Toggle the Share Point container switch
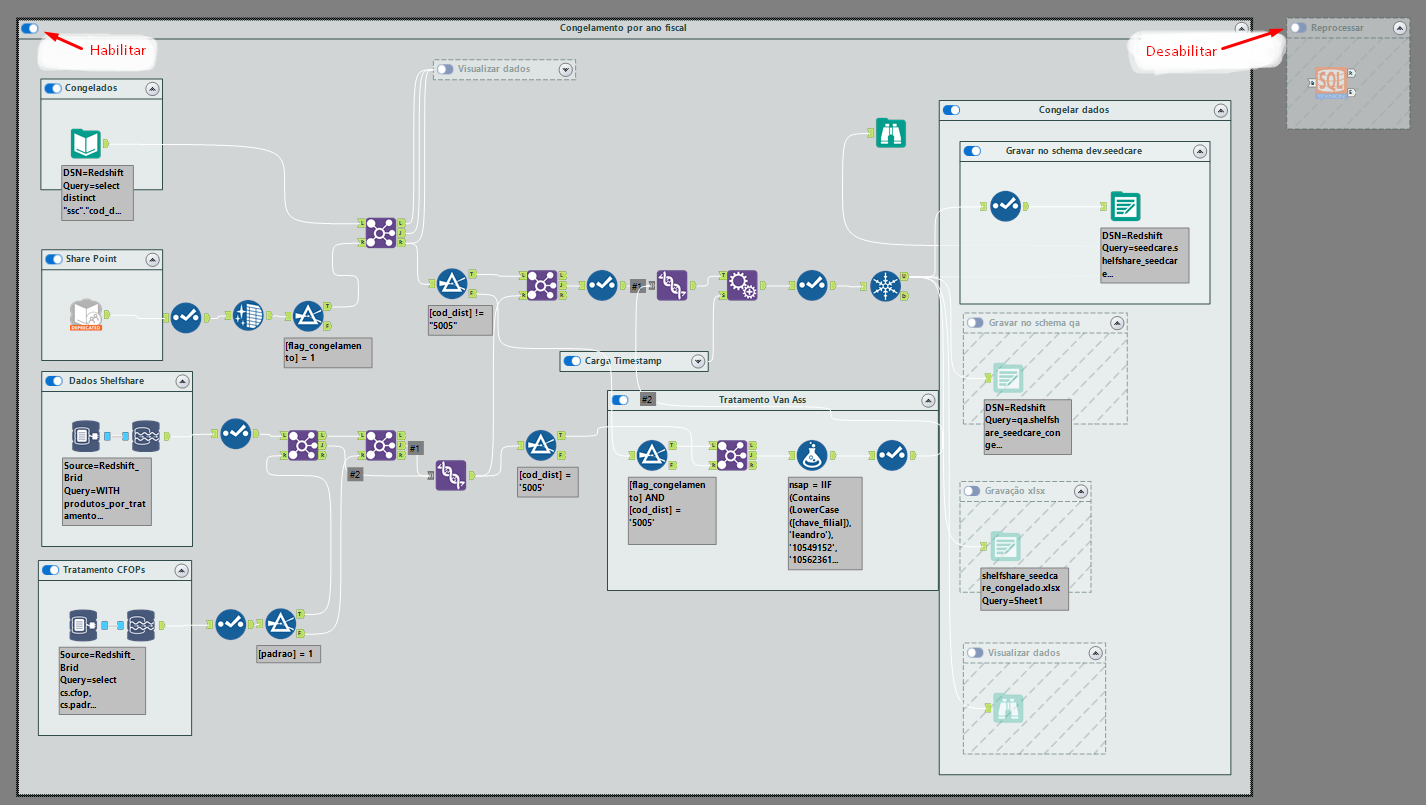 click(x=53, y=259)
